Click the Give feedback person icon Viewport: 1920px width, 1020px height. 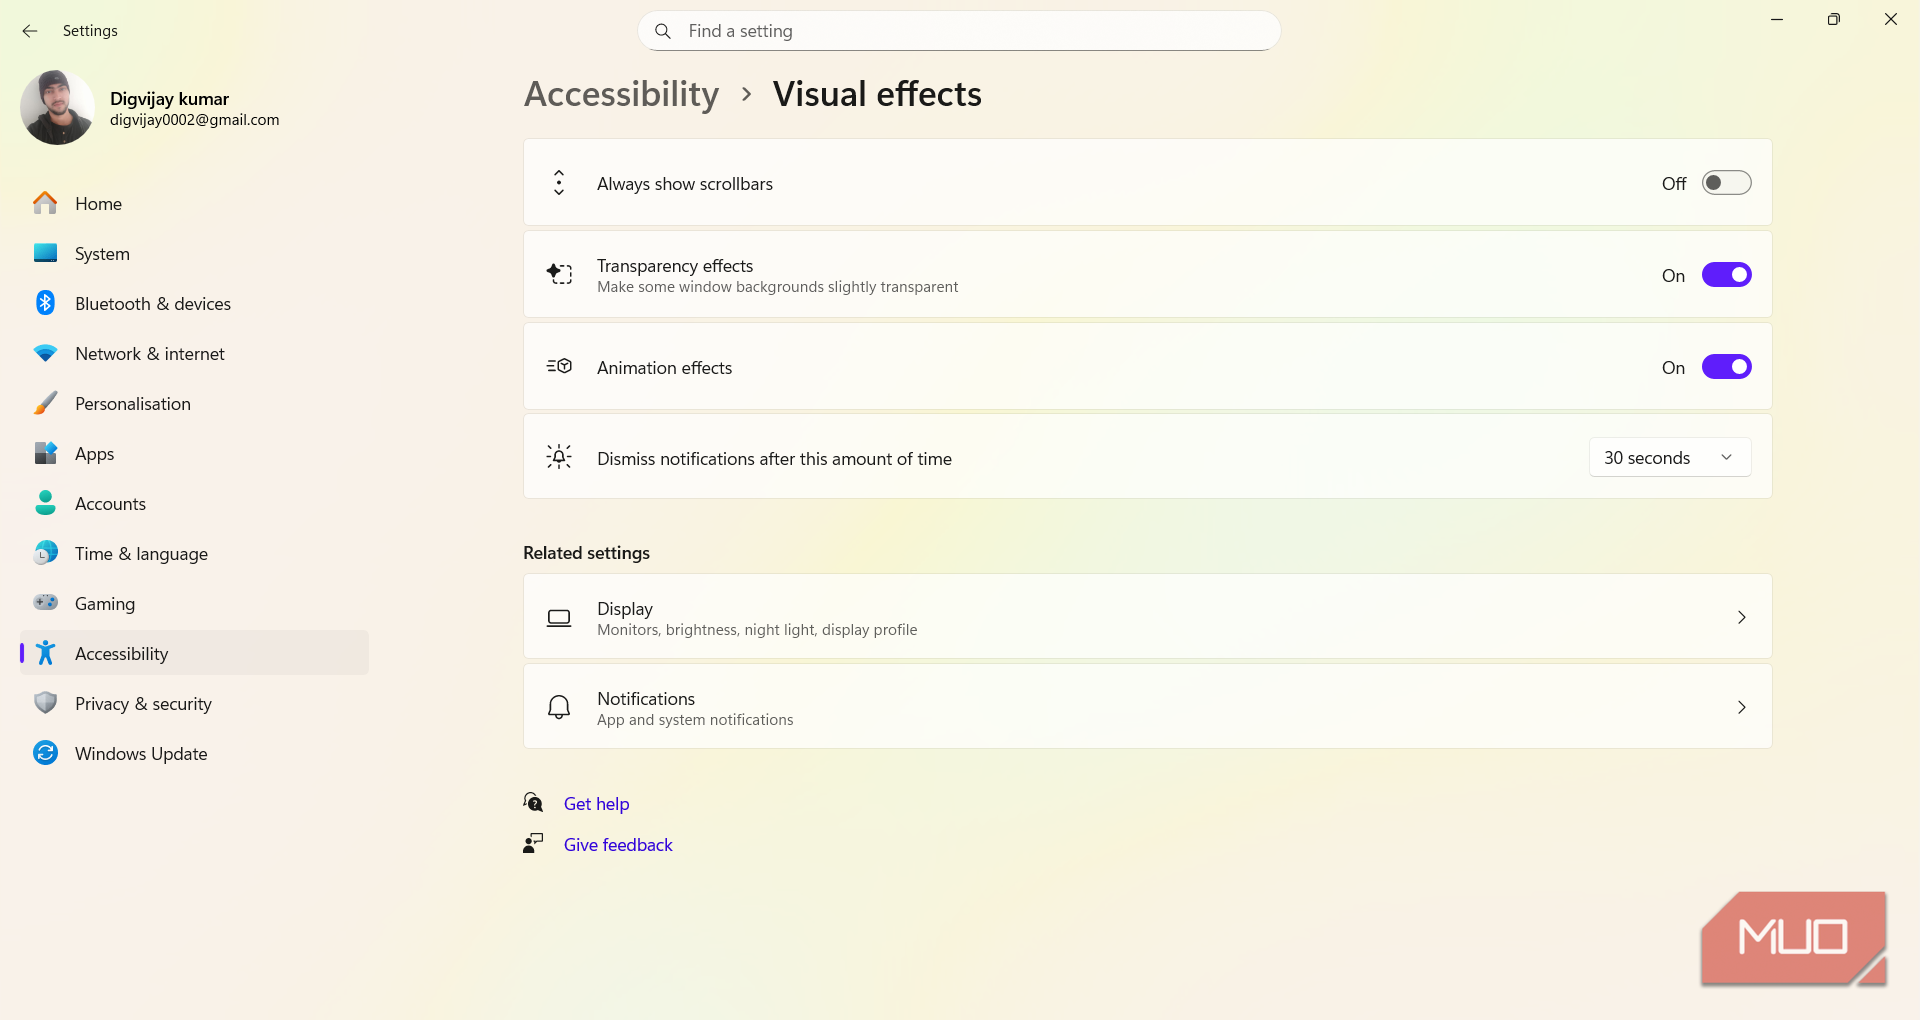(x=533, y=843)
